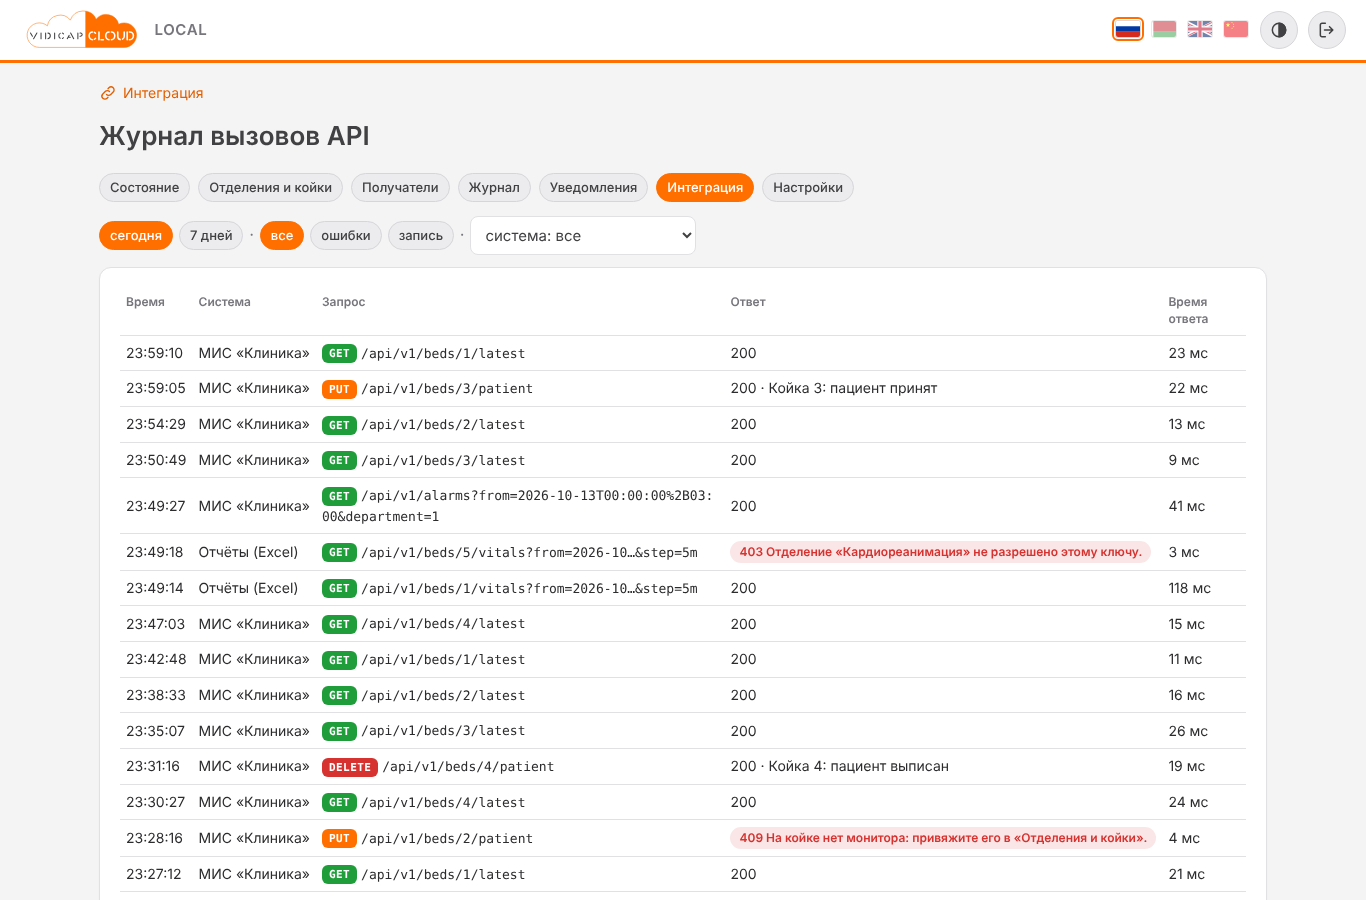Click Отчёты (Excel) in 23:49:14 row
1366x900 pixels.
tap(248, 588)
